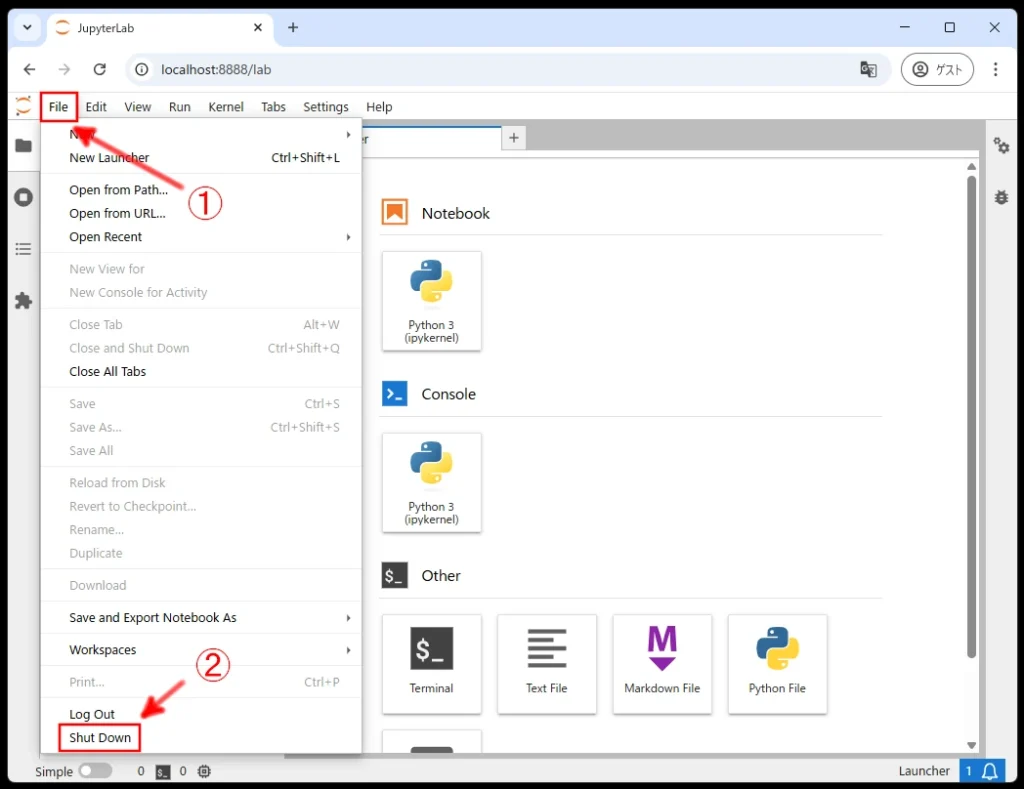The height and width of the screenshot is (789, 1024).
Task: Click the Other section heading
Action: coord(441,576)
